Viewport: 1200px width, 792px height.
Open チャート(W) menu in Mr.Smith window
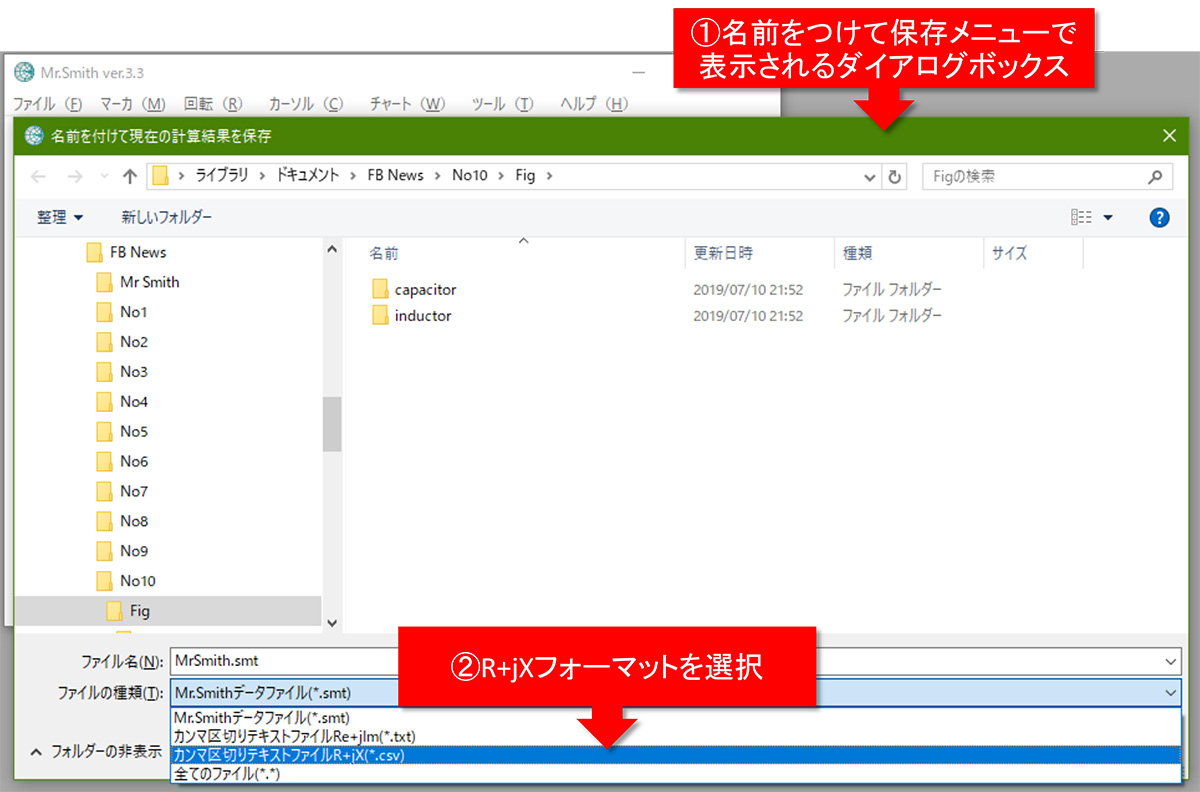point(407,103)
